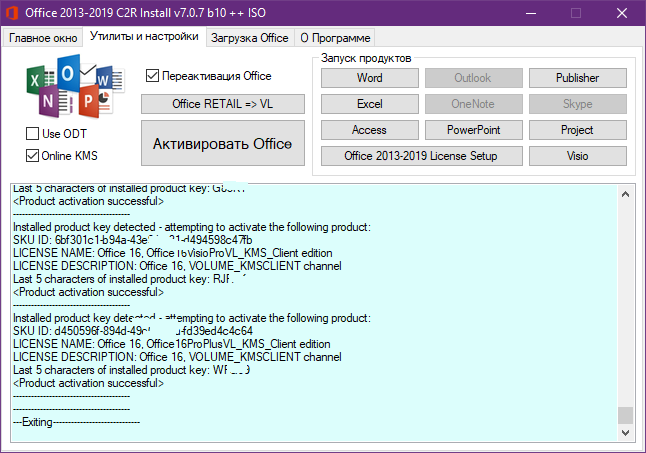
Task: Click the Office RETAIL => VL button
Action: click(222, 104)
